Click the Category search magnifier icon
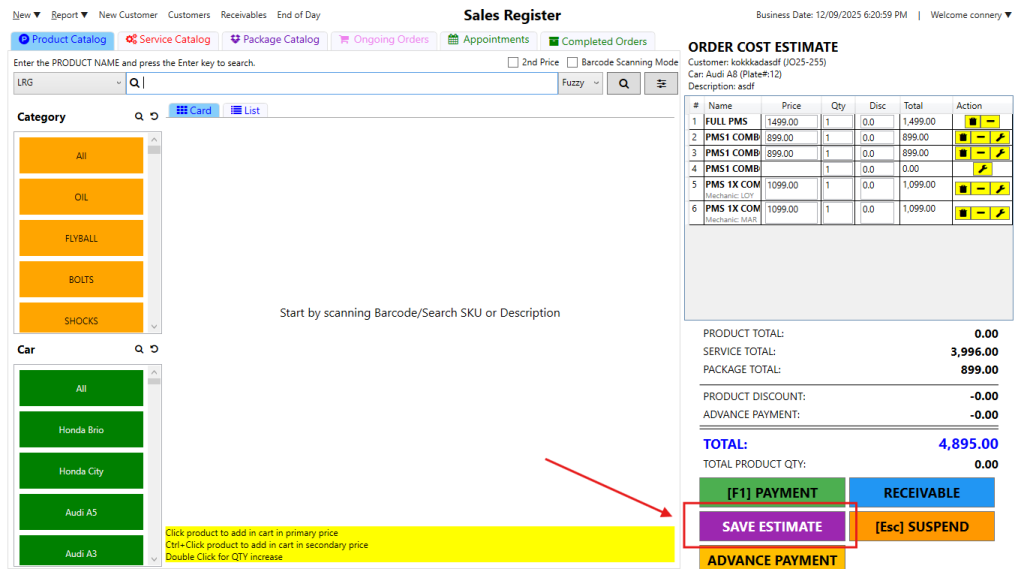This screenshot has height=575, width=1024. pos(139,117)
